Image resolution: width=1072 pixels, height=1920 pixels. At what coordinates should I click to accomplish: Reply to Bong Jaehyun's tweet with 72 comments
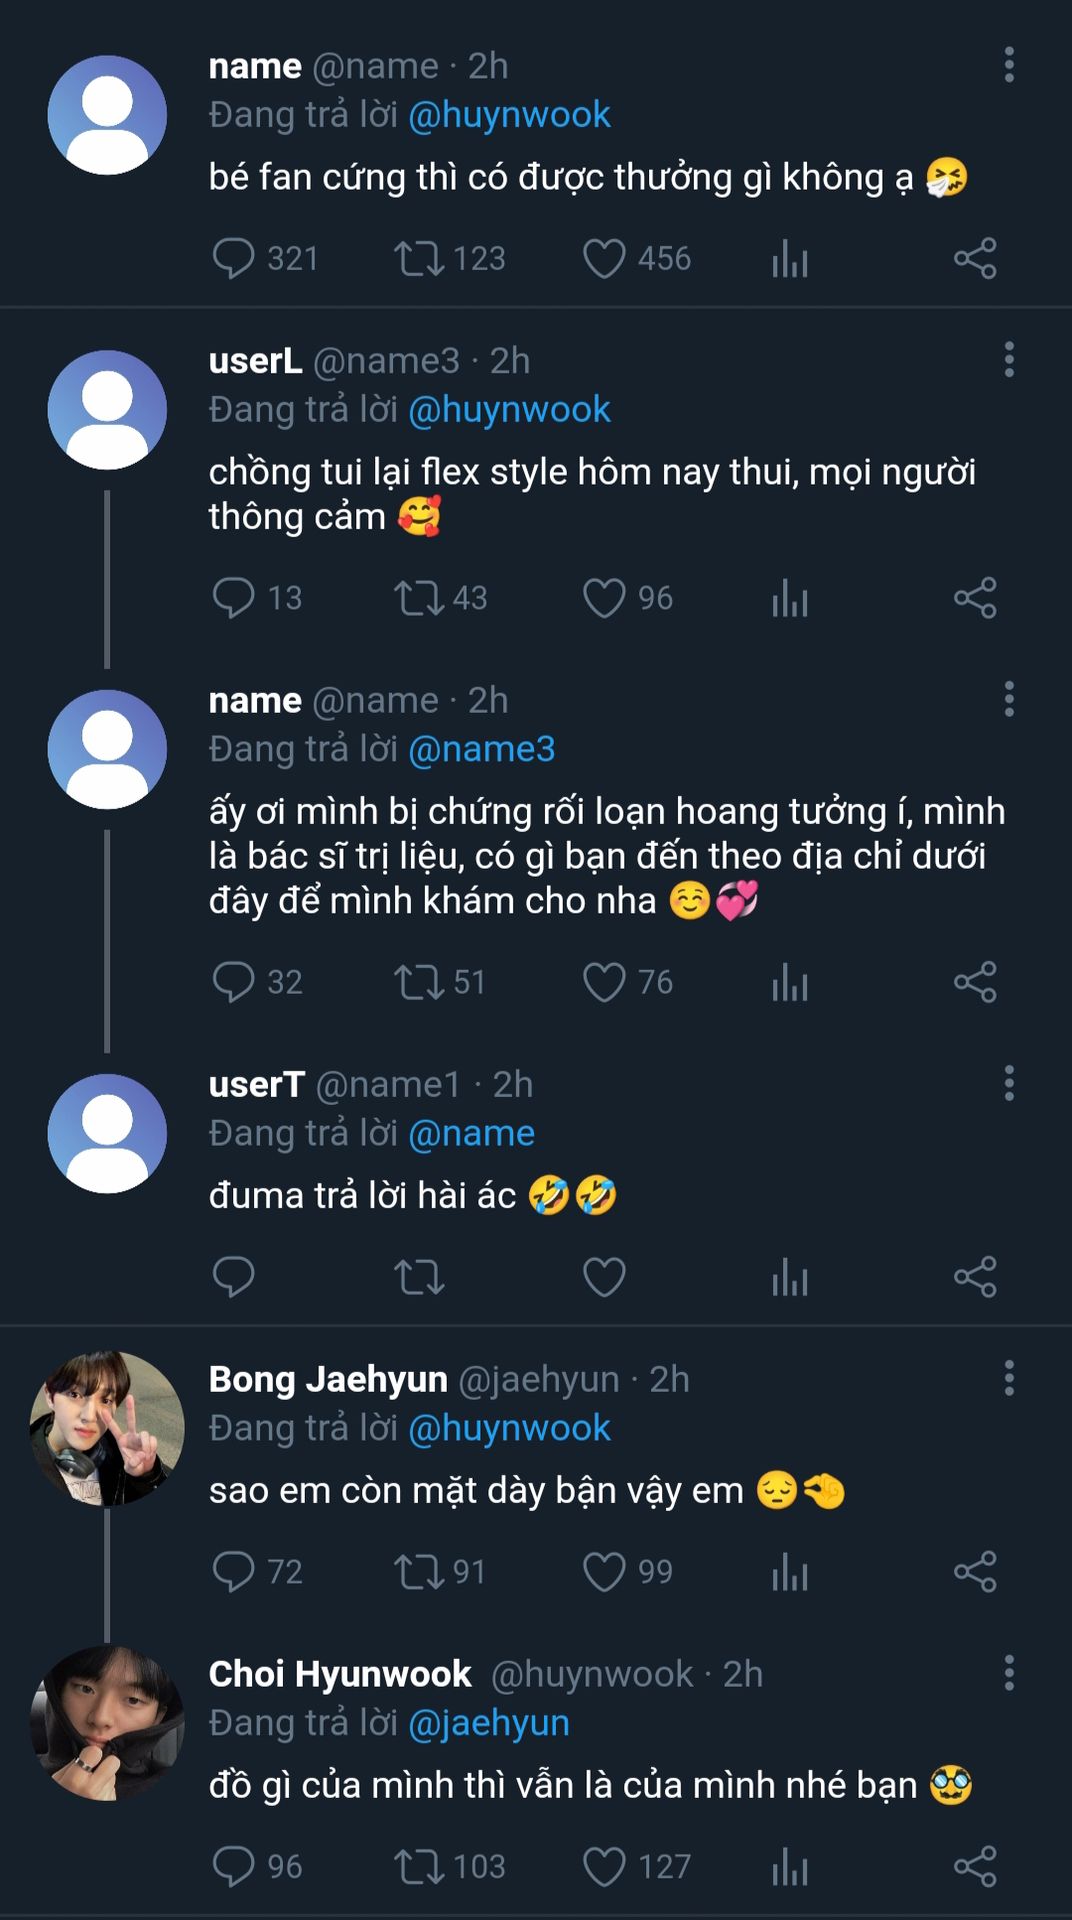click(x=234, y=1572)
